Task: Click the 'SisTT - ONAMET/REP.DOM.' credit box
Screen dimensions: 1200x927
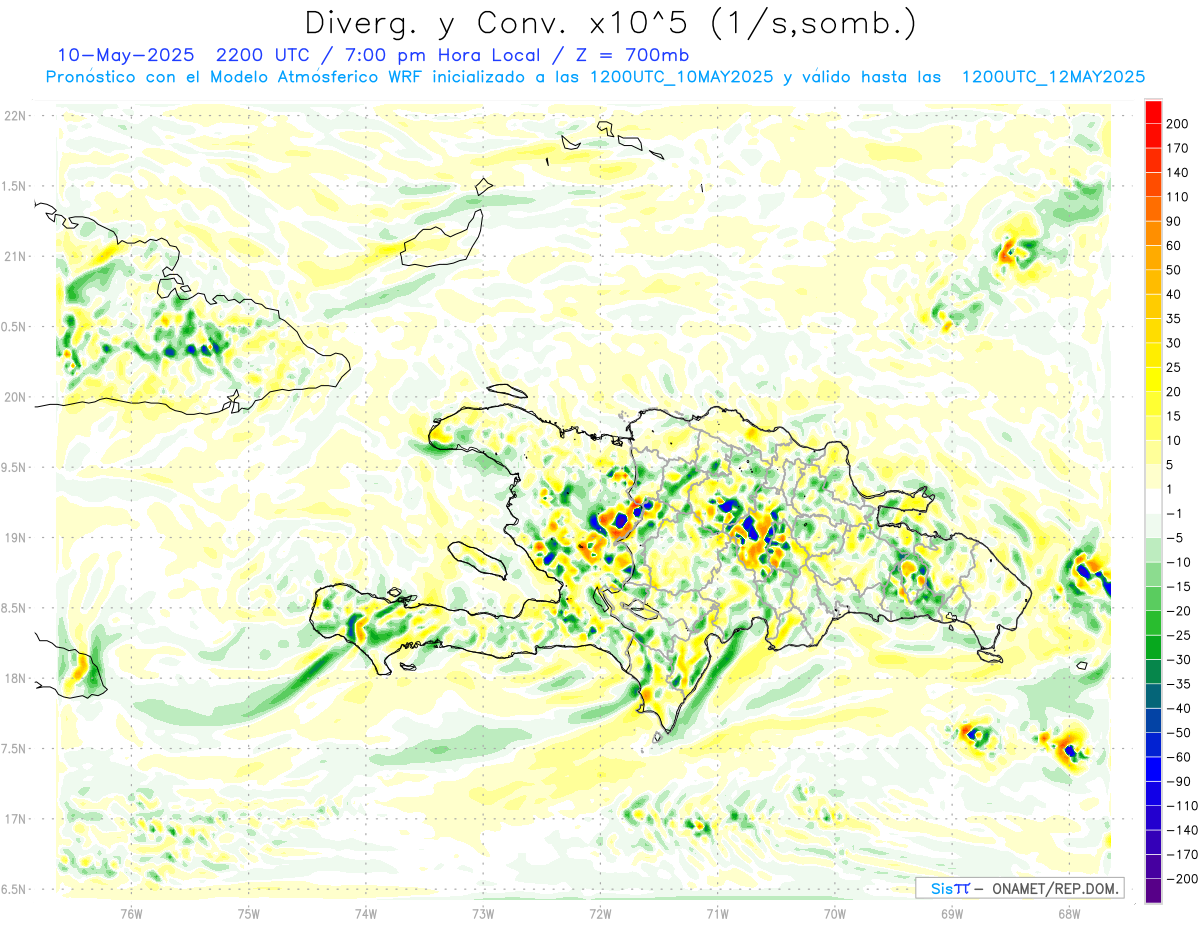Action: (1019, 888)
